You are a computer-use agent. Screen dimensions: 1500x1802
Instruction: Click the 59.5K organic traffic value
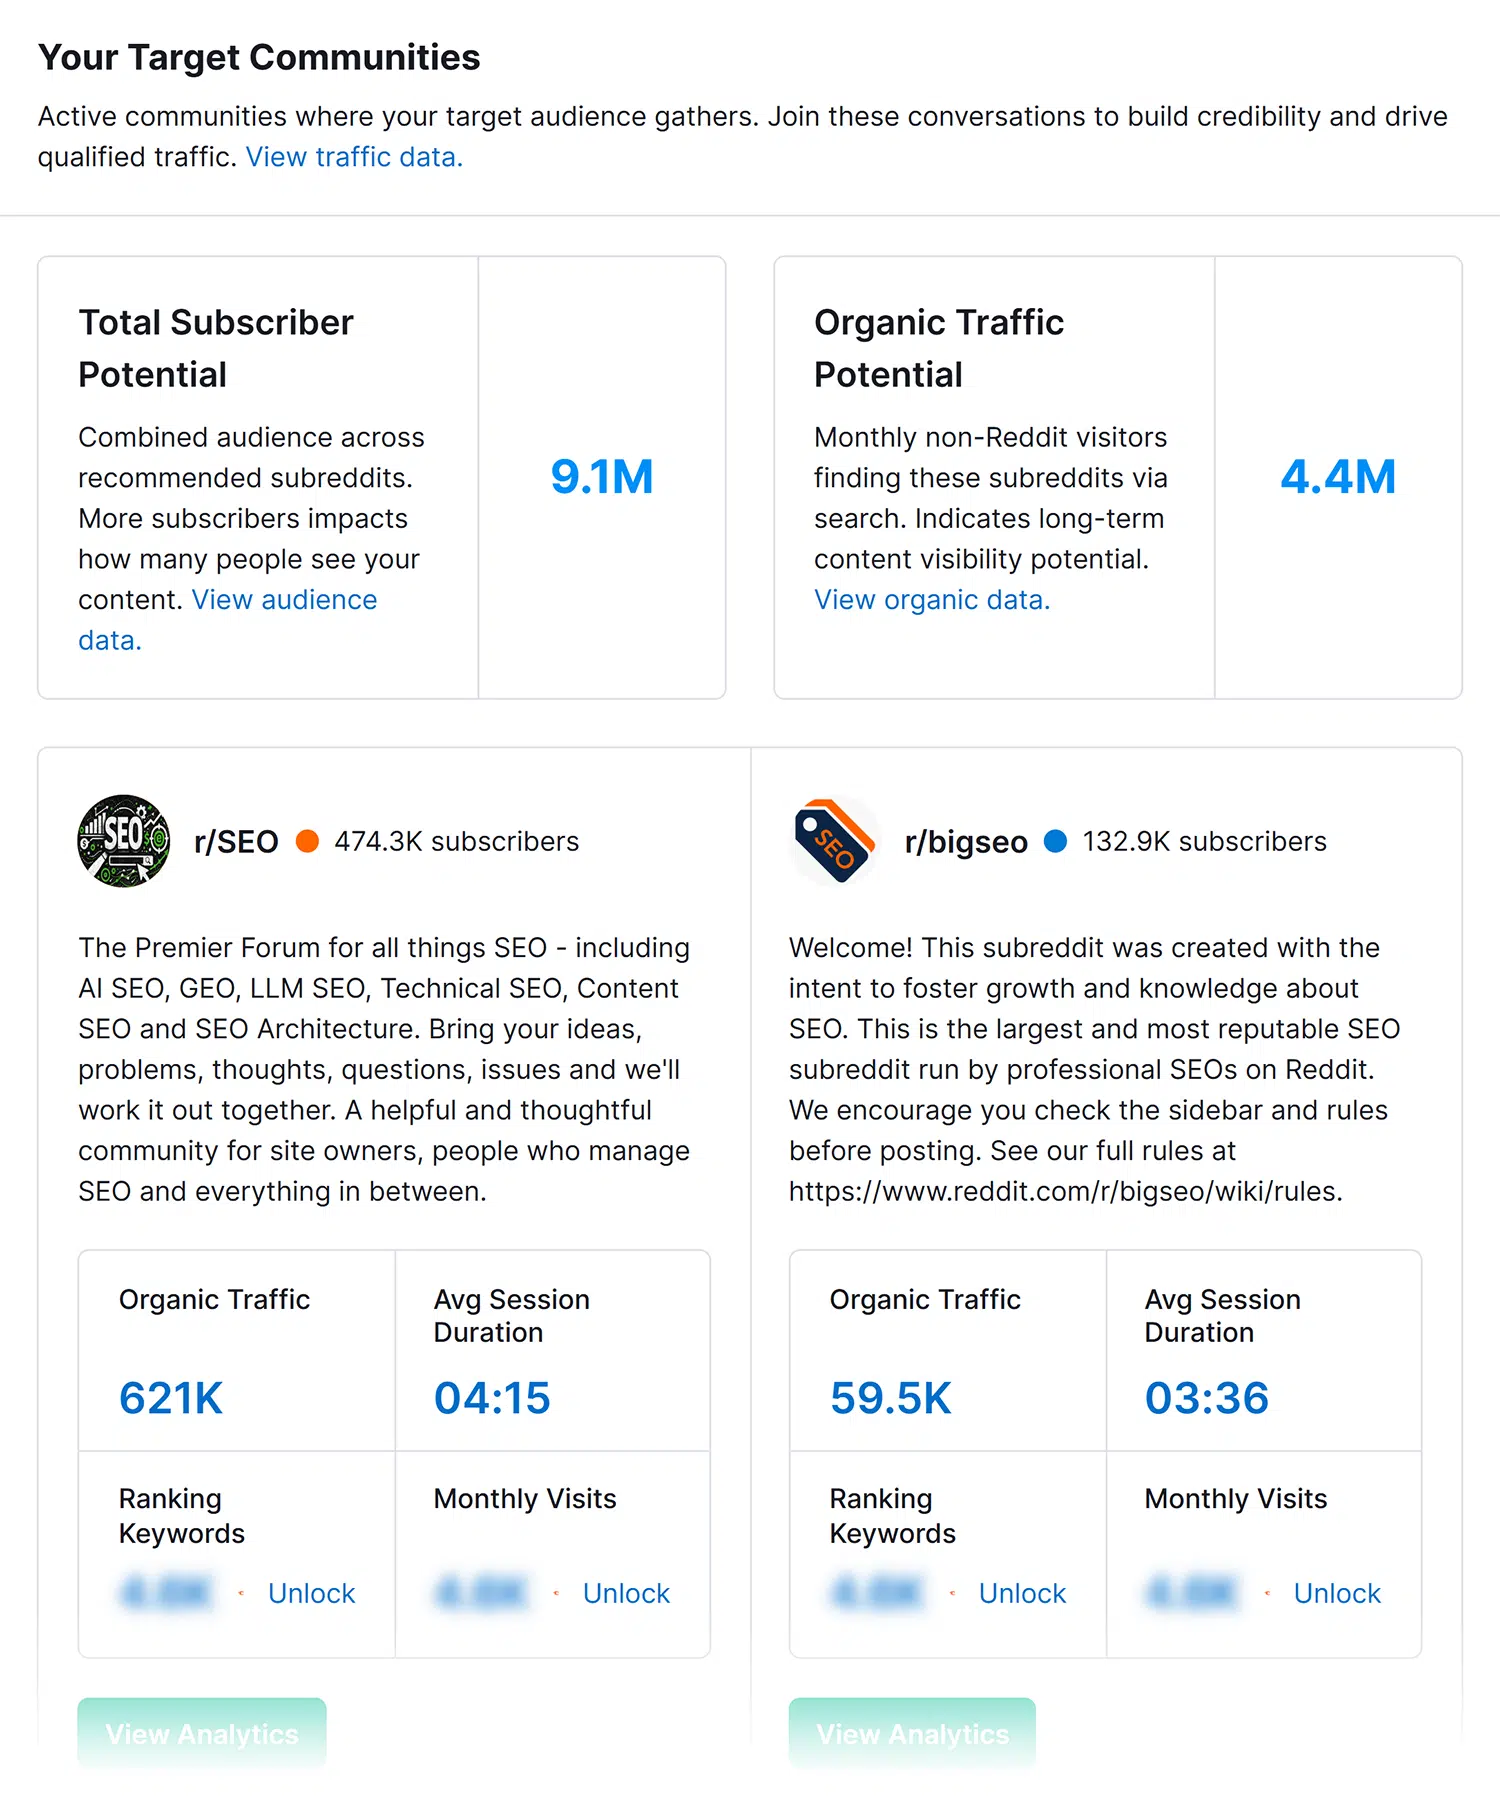pyautogui.click(x=891, y=1398)
